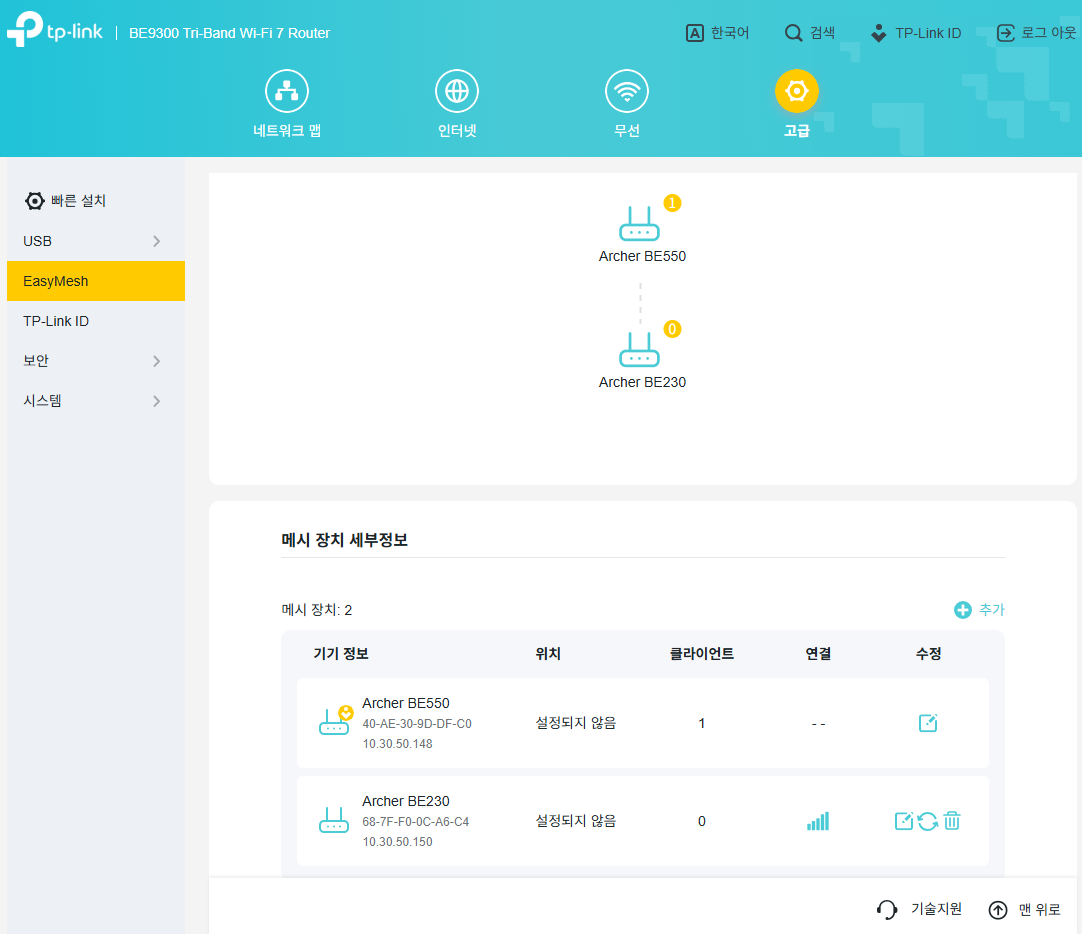Click the 추가 add link
1082x934 pixels.
coord(992,610)
